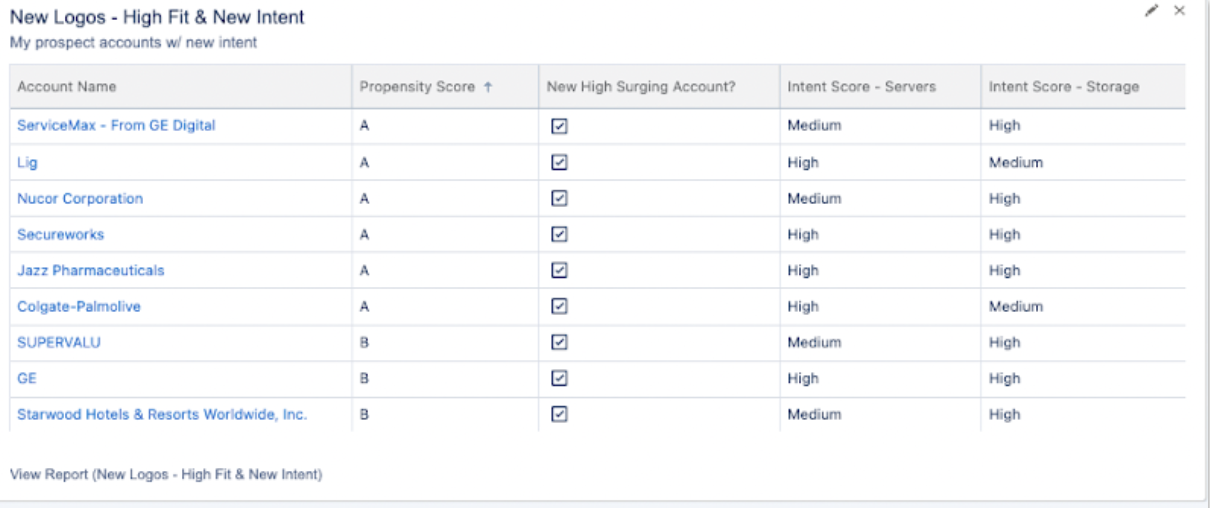Screen dimensions: 1210x508
Task: Click Colgate-Palmolive Storage intent 'Medium' cell
Action: pos(1083,306)
